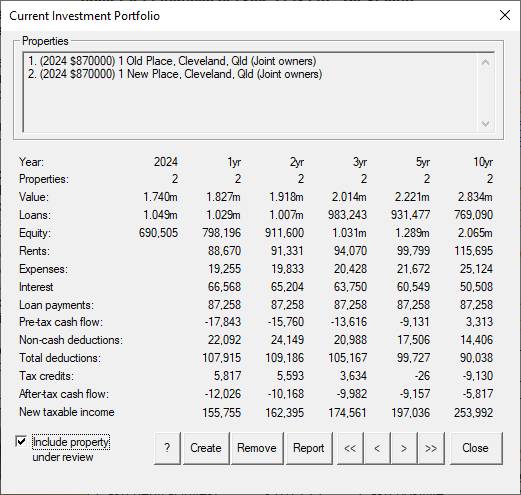521x495 pixels.
Task: Close dialog with X in title bar
Action: 505,15
